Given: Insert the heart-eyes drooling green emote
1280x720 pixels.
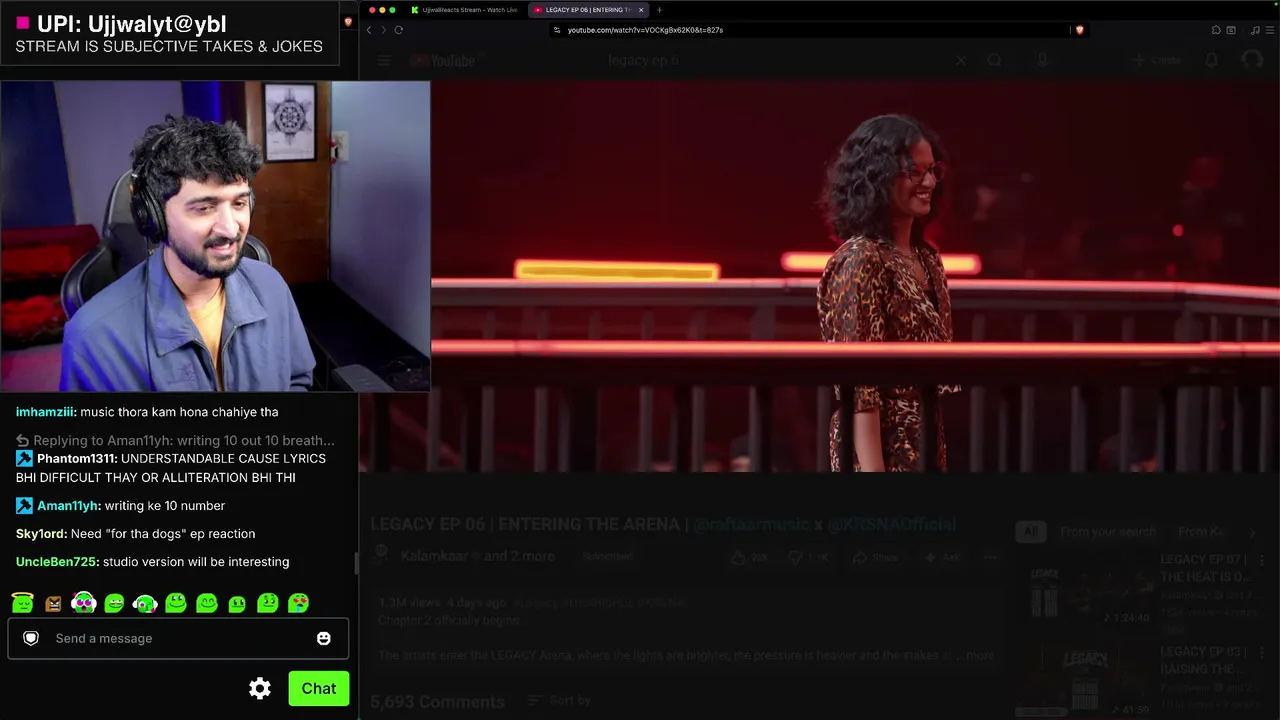Looking at the screenshot, I should (298, 603).
